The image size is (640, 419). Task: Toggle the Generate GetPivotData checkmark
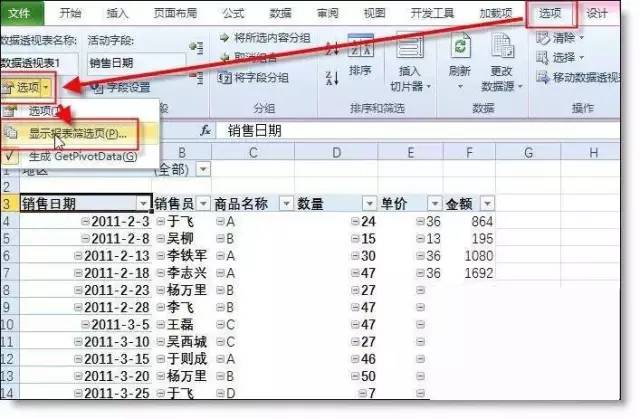[10, 156]
